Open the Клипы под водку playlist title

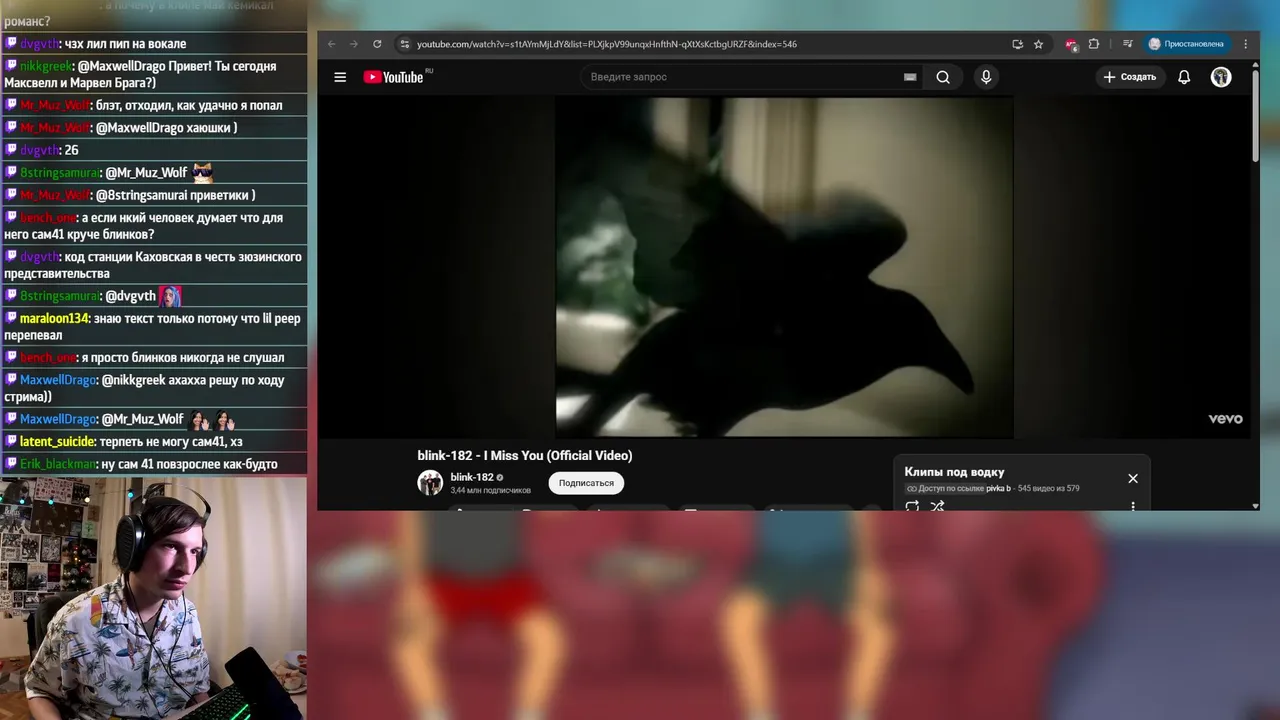[954, 472]
